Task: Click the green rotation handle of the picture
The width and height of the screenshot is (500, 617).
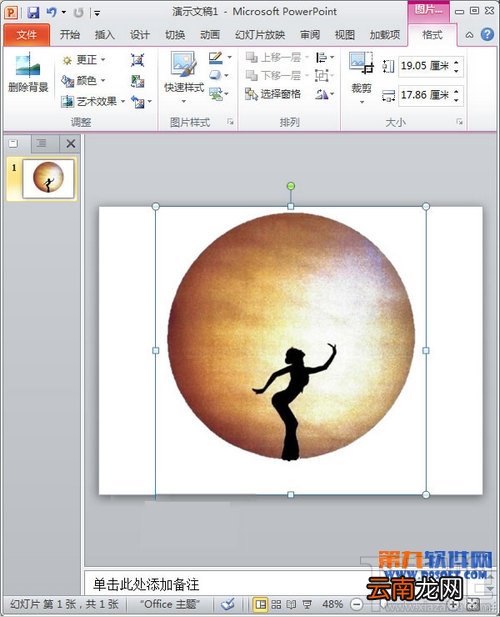Action: pyautogui.click(x=291, y=186)
